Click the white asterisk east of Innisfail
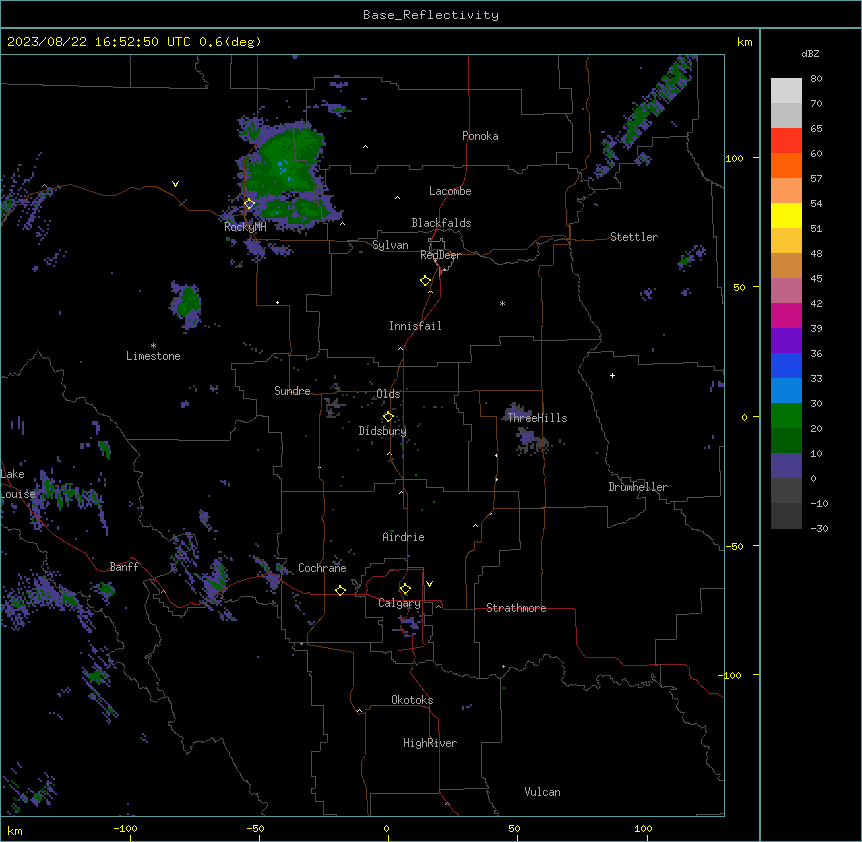The height and width of the screenshot is (842, 862). point(502,303)
